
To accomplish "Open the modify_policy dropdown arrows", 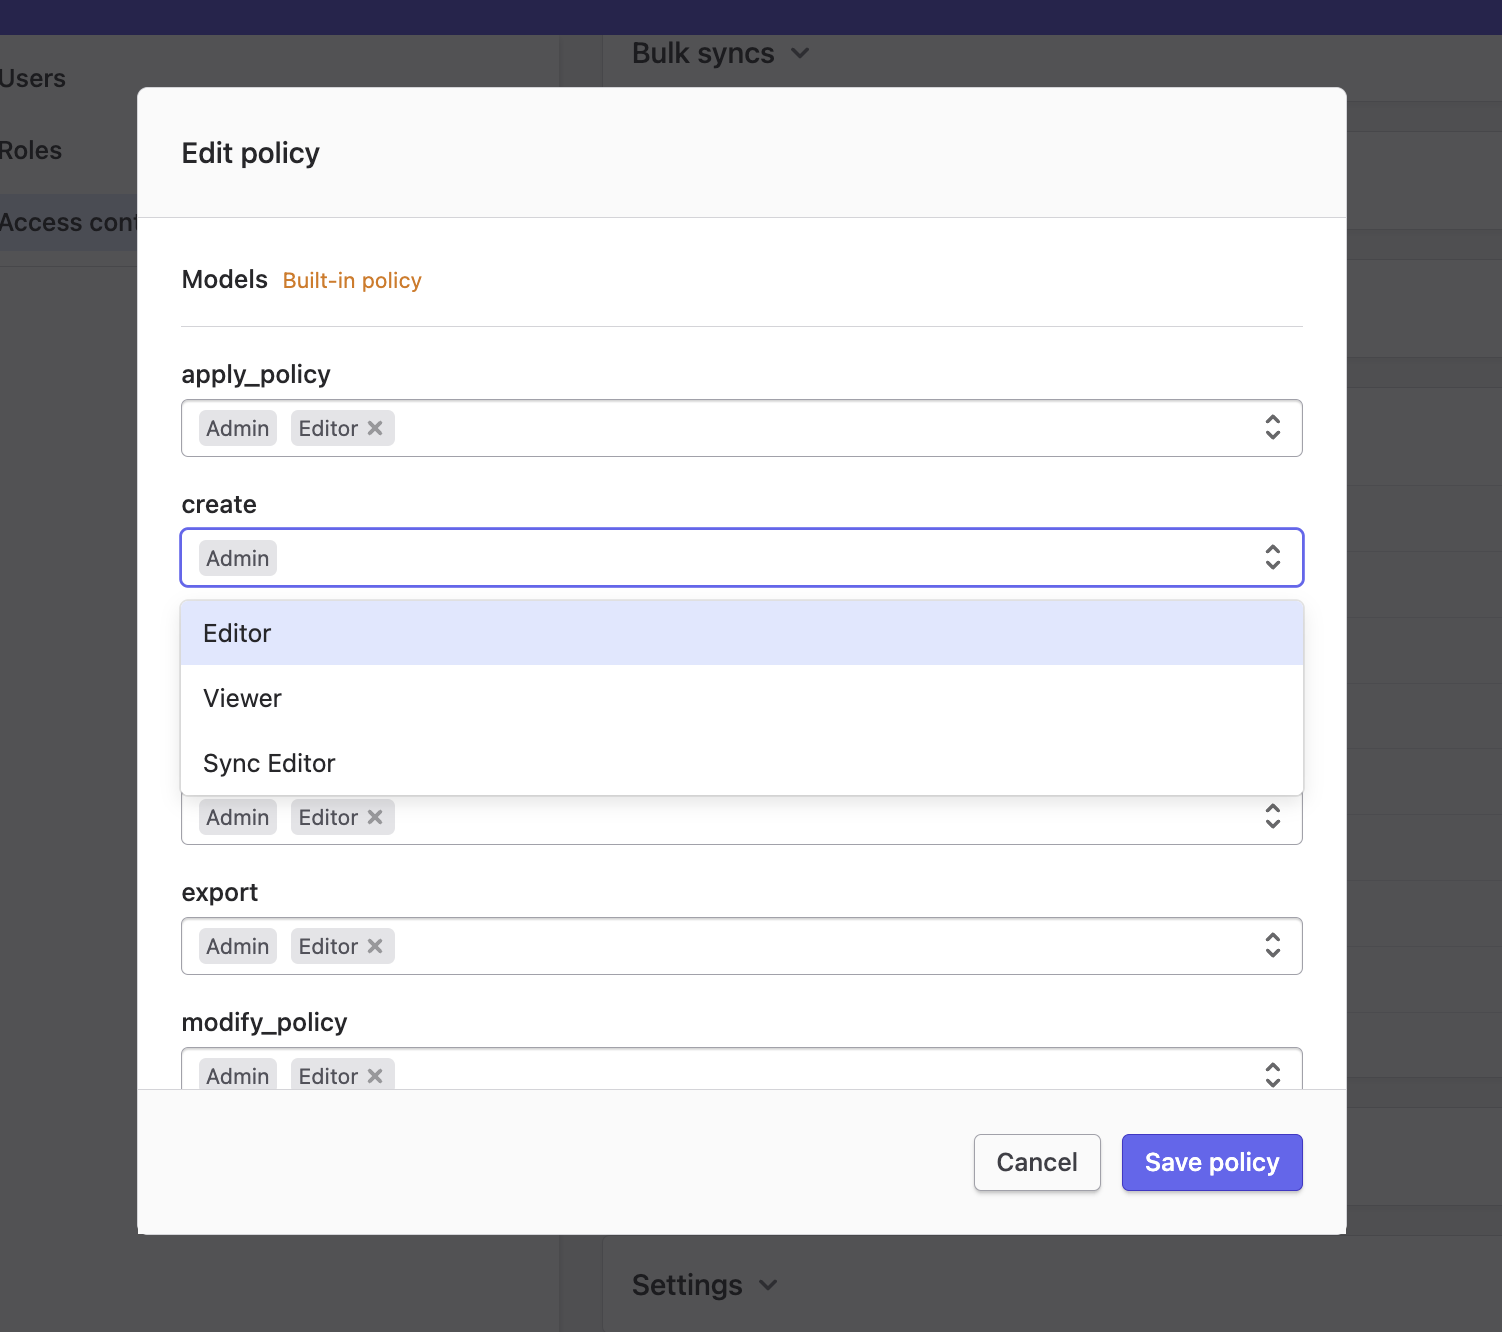I will [x=1272, y=1075].
